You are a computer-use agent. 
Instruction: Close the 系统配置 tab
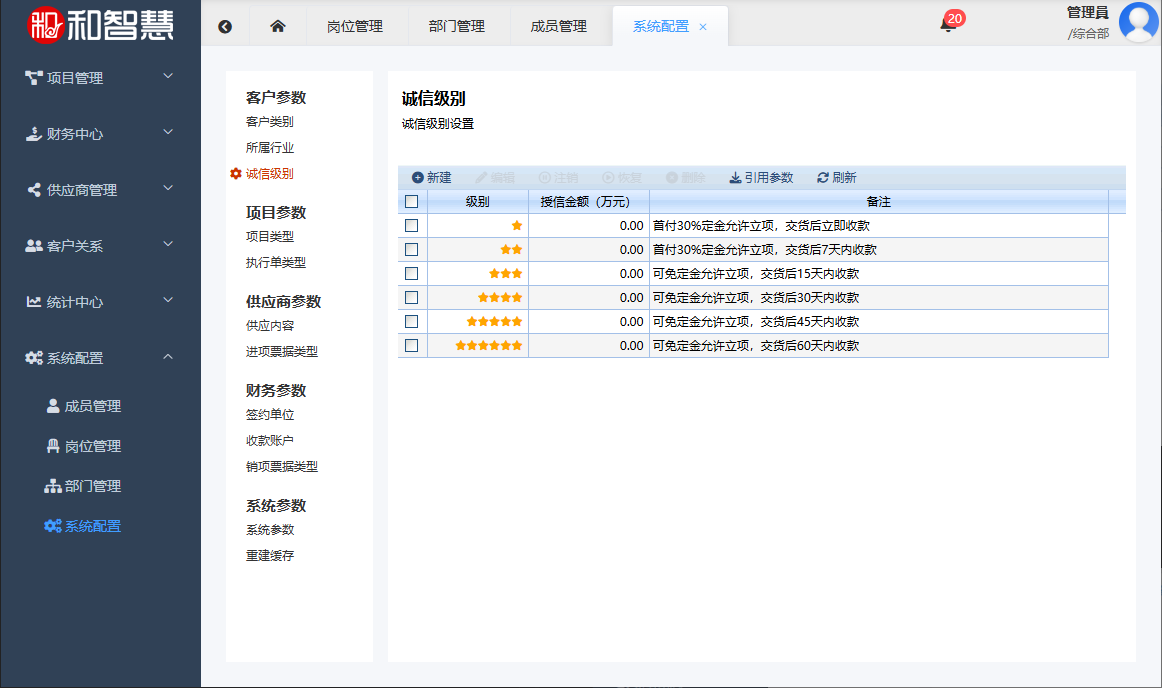[703, 27]
